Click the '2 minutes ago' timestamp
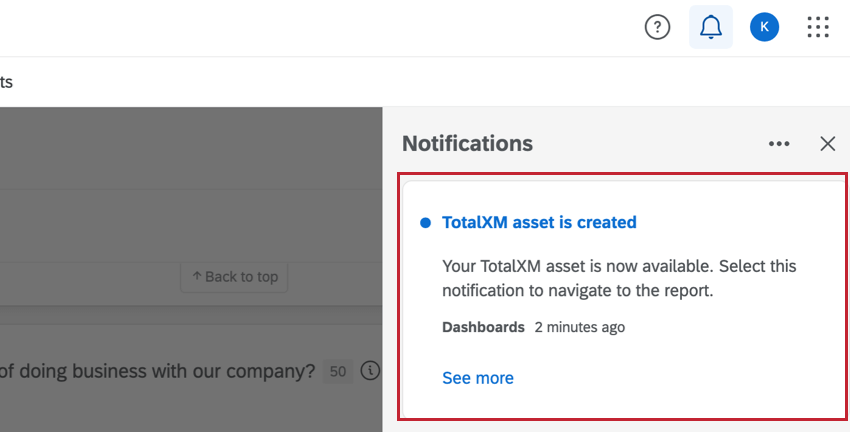 (580, 327)
